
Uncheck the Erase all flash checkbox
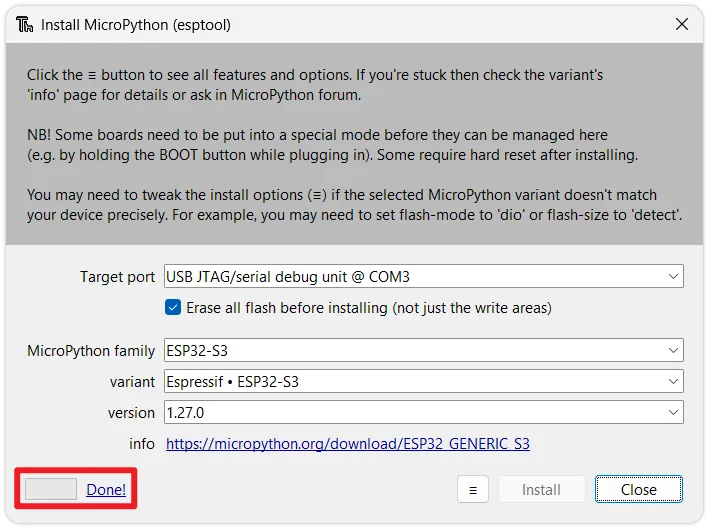coord(173,307)
